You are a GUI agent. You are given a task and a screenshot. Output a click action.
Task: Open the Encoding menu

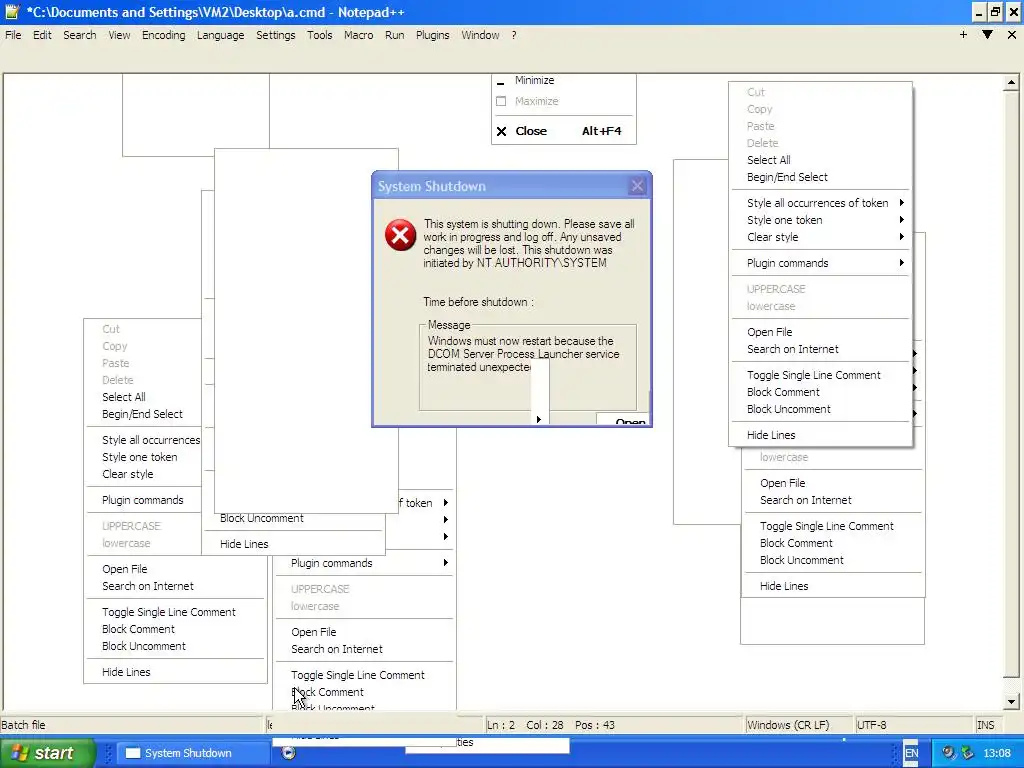[163, 35]
